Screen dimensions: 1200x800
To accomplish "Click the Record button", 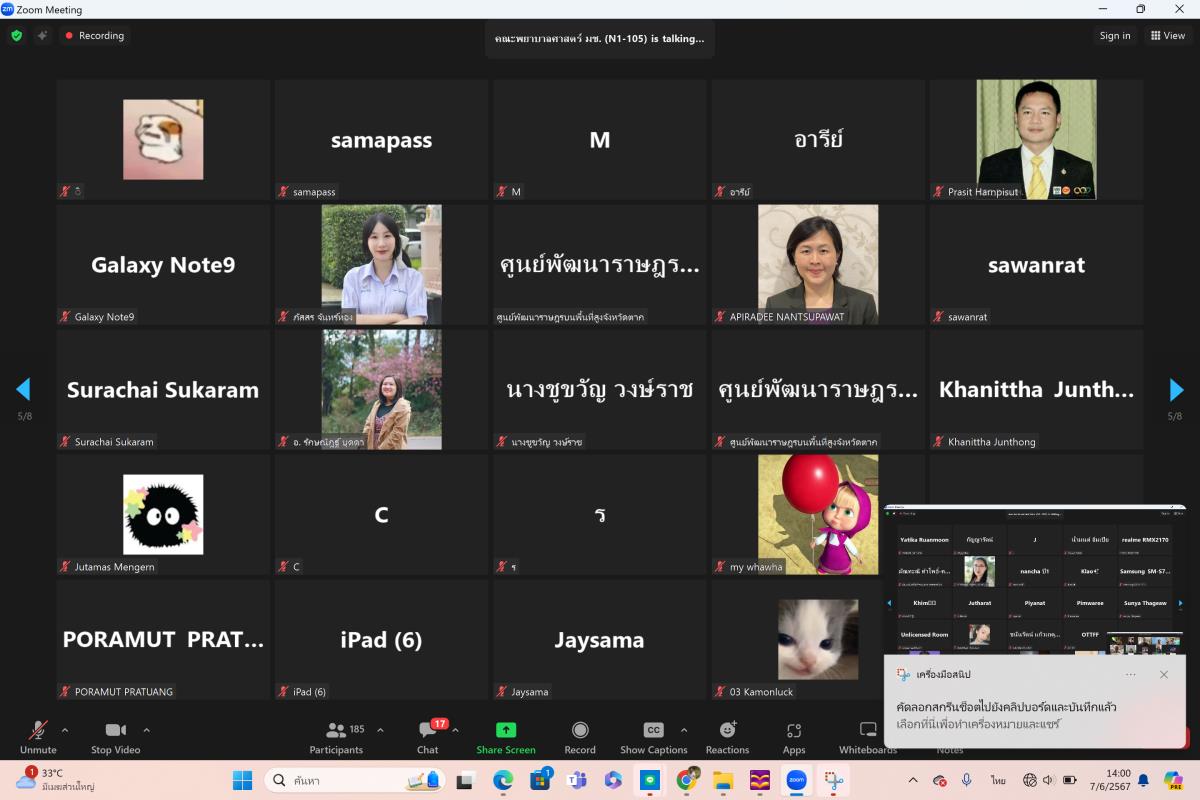I will (580, 736).
